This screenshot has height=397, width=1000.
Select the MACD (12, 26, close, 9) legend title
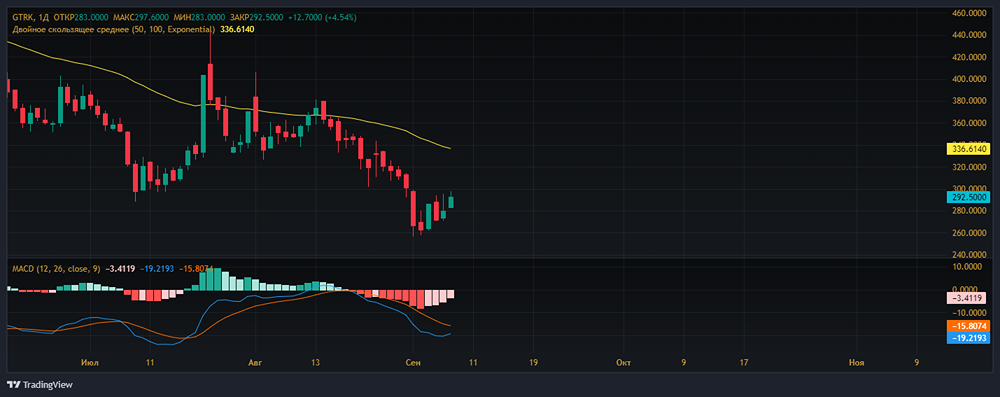coord(56,269)
